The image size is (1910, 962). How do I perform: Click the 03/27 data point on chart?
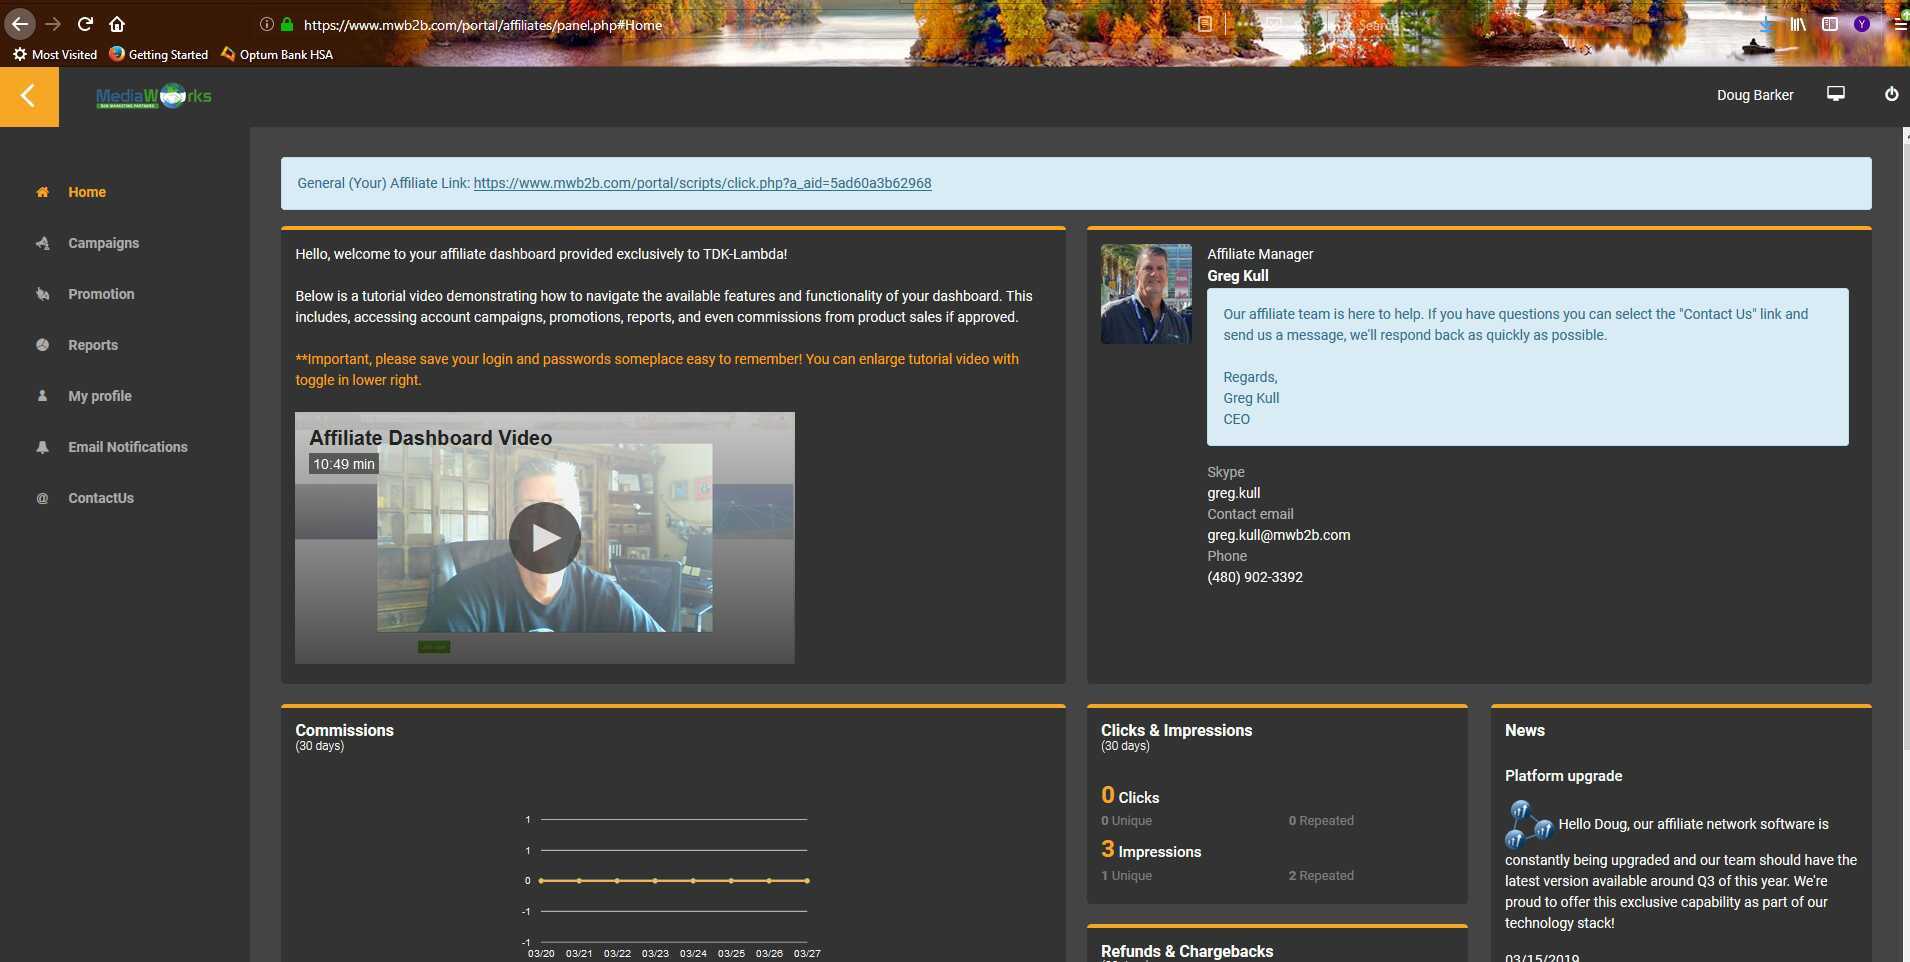click(x=807, y=881)
